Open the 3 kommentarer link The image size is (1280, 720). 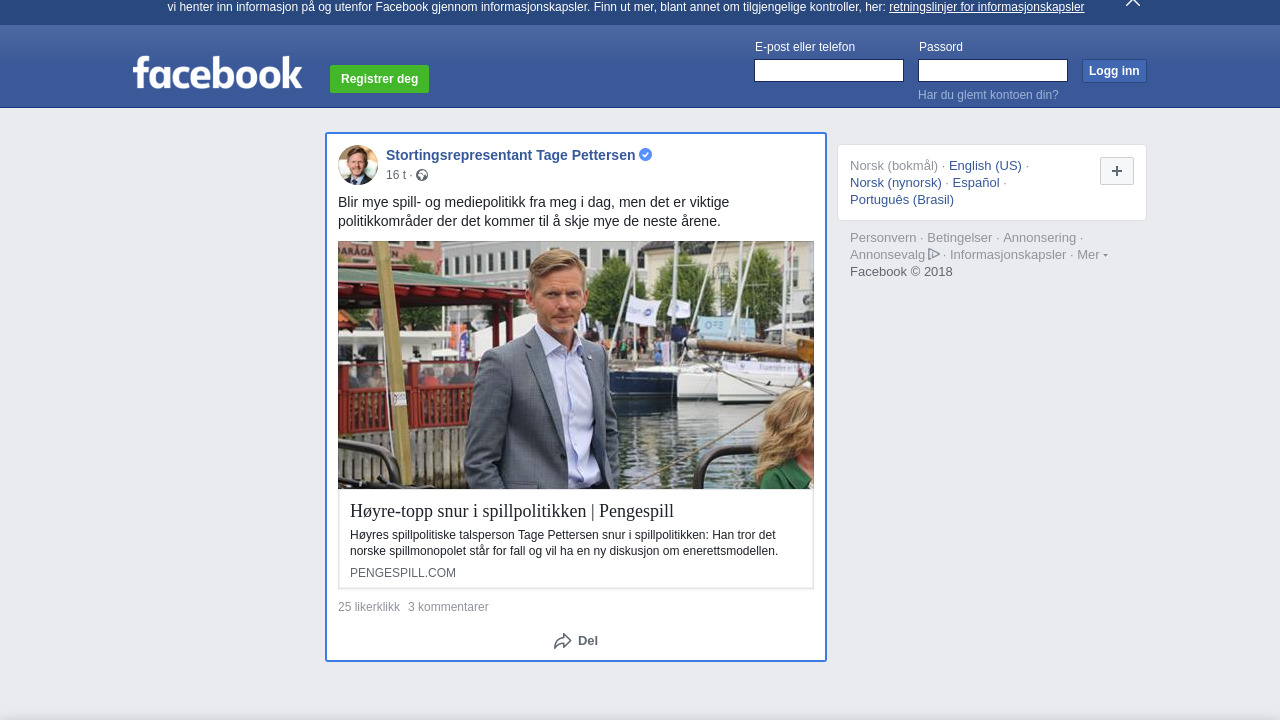tap(448, 607)
